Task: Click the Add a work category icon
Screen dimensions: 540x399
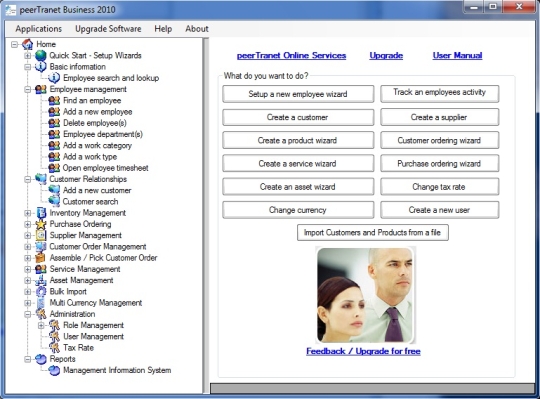Action: pyautogui.click(x=54, y=145)
